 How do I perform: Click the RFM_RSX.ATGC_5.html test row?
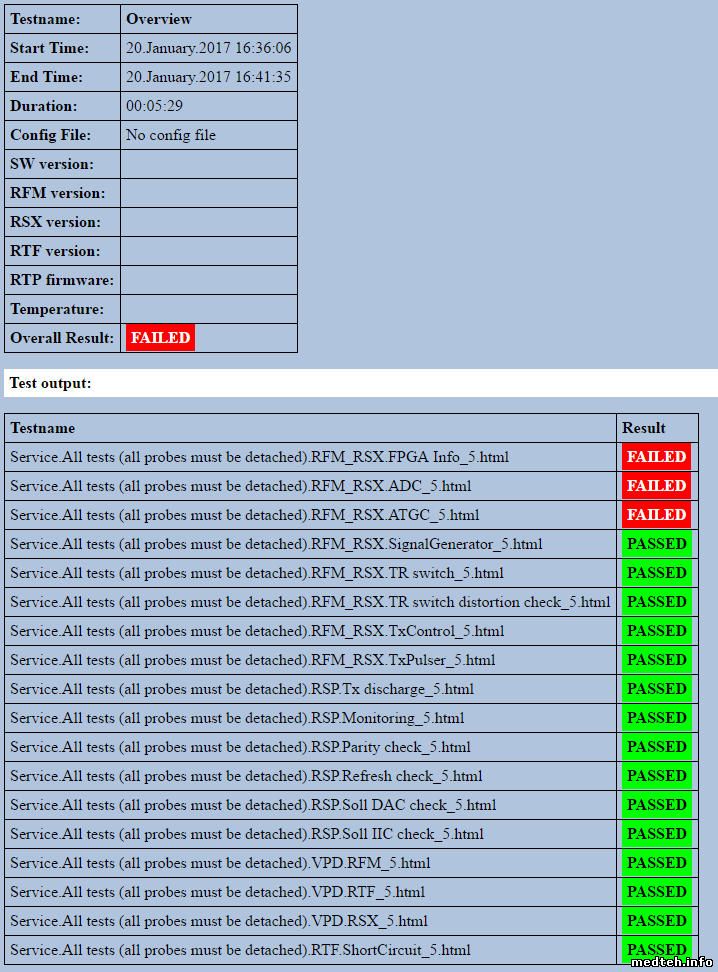pyautogui.click(x=244, y=515)
